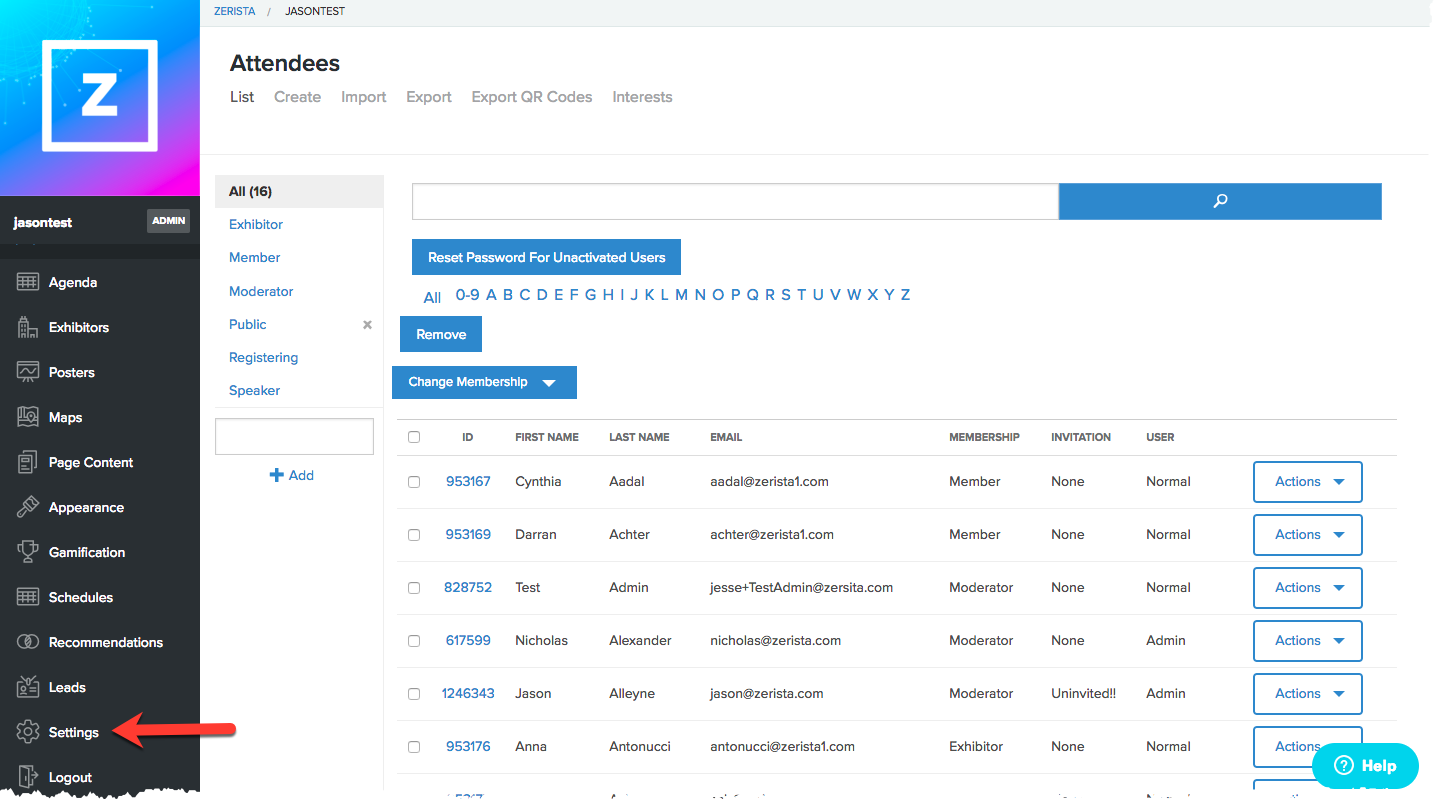Open Actions dropdown for Nicholas Alexander

pos(1308,641)
